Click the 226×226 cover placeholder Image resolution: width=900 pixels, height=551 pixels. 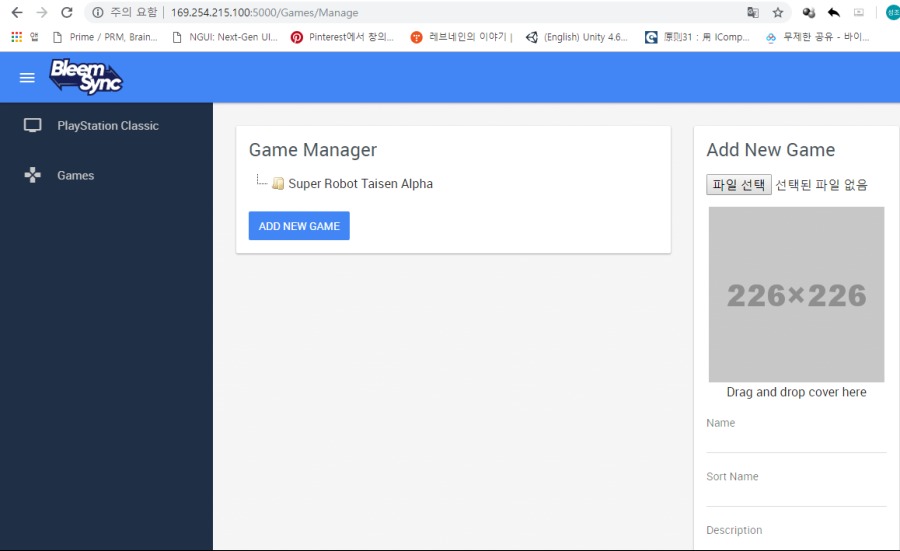point(796,294)
